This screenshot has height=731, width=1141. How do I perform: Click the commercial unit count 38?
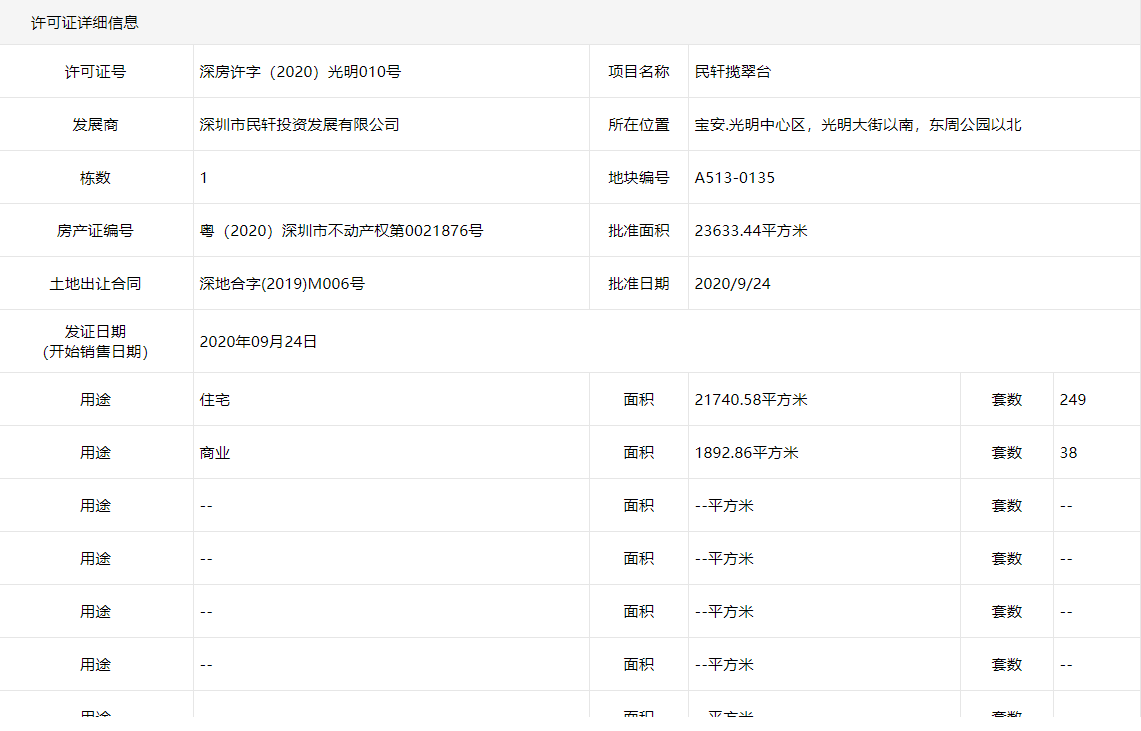tap(1066, 452)
